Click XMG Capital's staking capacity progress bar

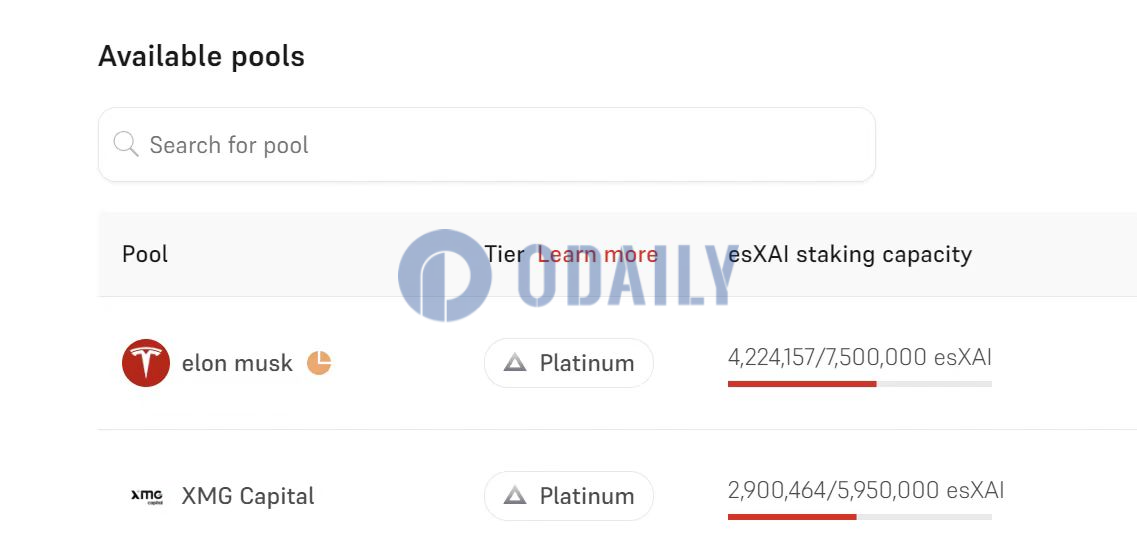click(x=859, y=517)
